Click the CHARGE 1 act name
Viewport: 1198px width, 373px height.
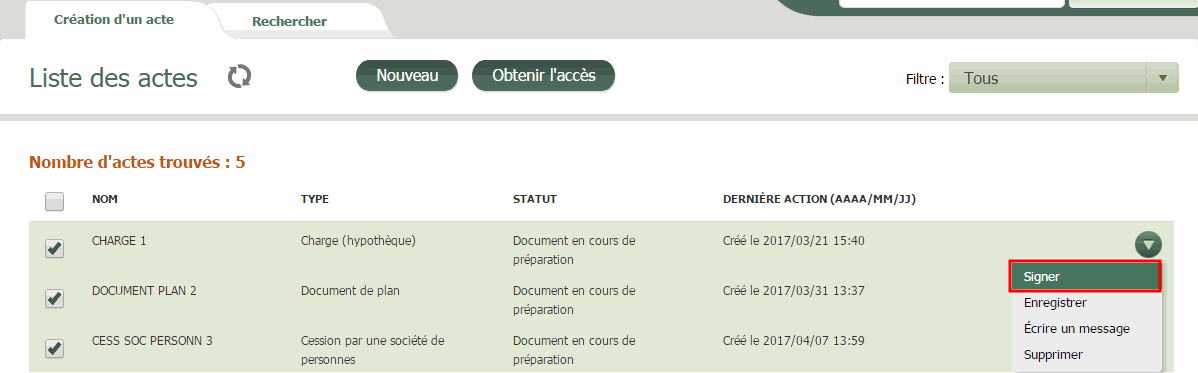[119, 241]
